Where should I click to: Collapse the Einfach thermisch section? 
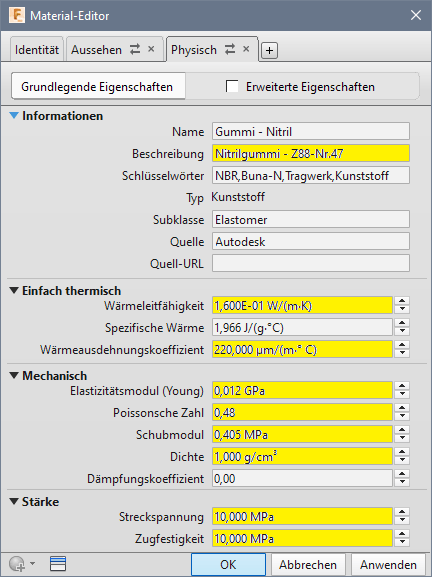pos(14,290)
